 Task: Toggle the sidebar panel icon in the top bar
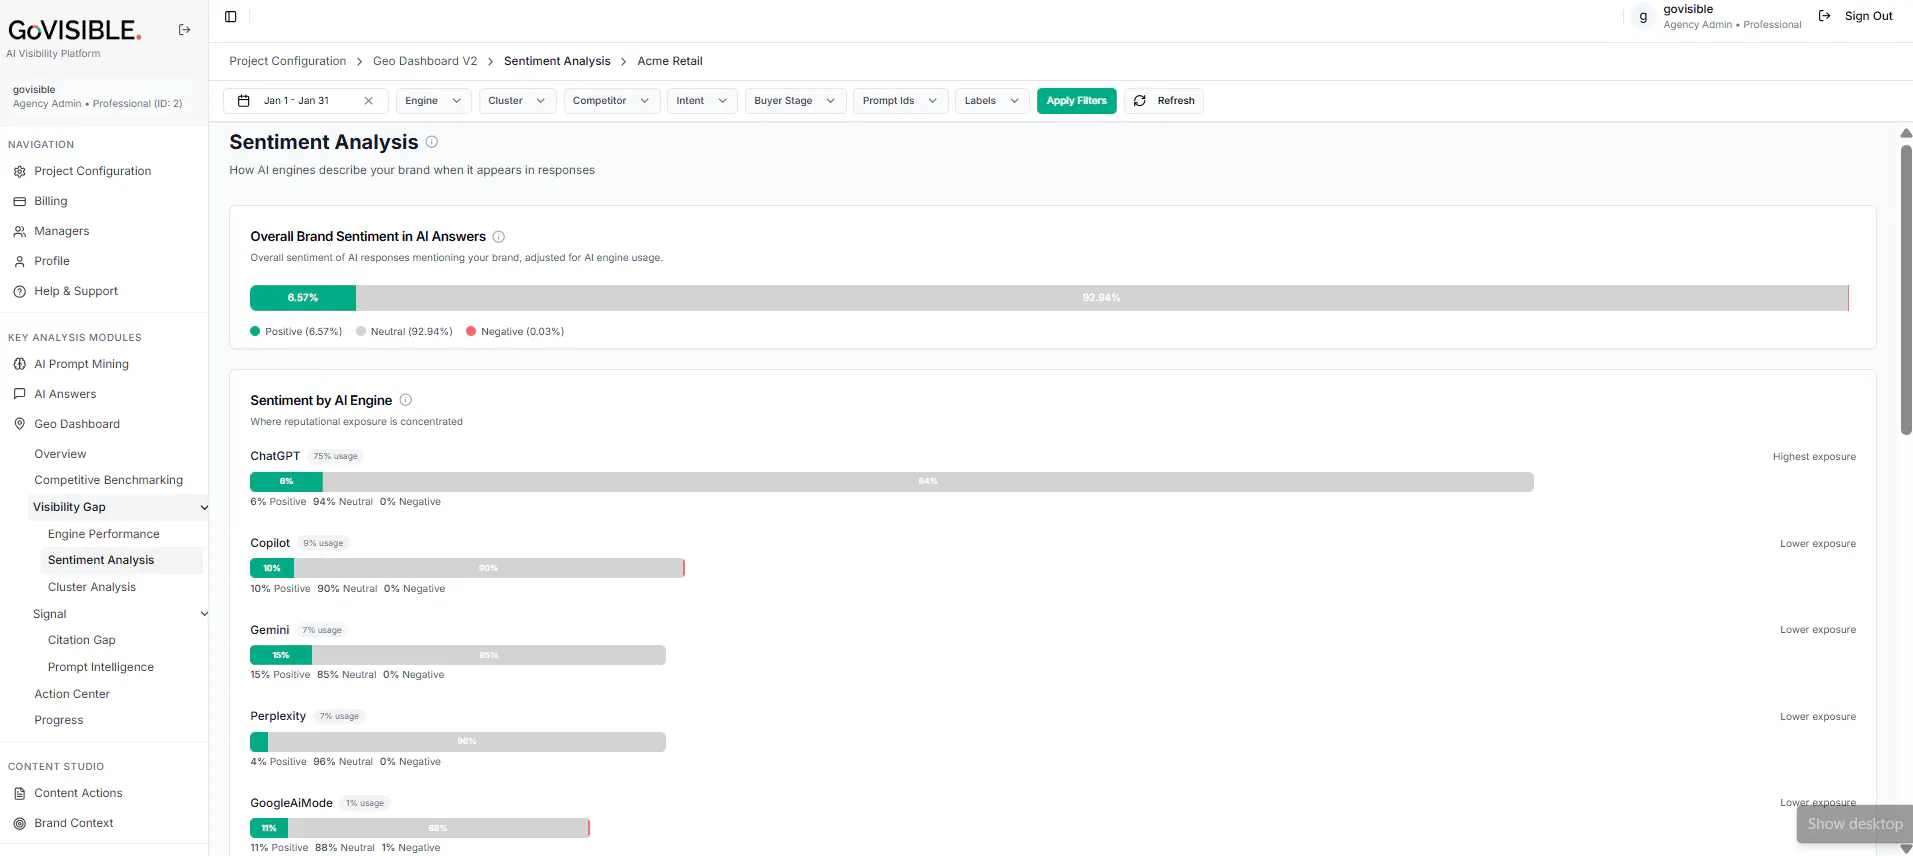(x=231, y=17)
